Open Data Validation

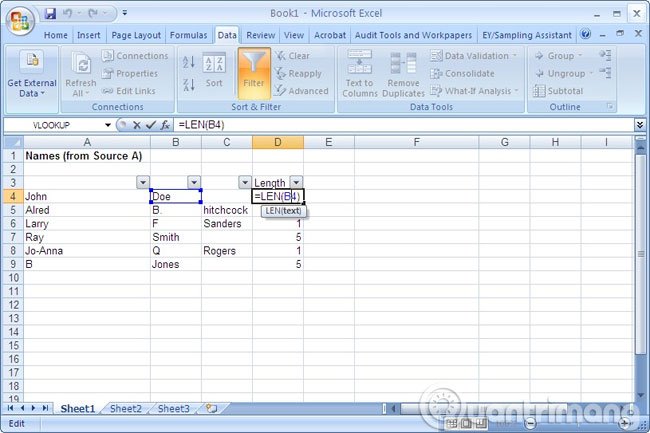click(x=473, y=56)
